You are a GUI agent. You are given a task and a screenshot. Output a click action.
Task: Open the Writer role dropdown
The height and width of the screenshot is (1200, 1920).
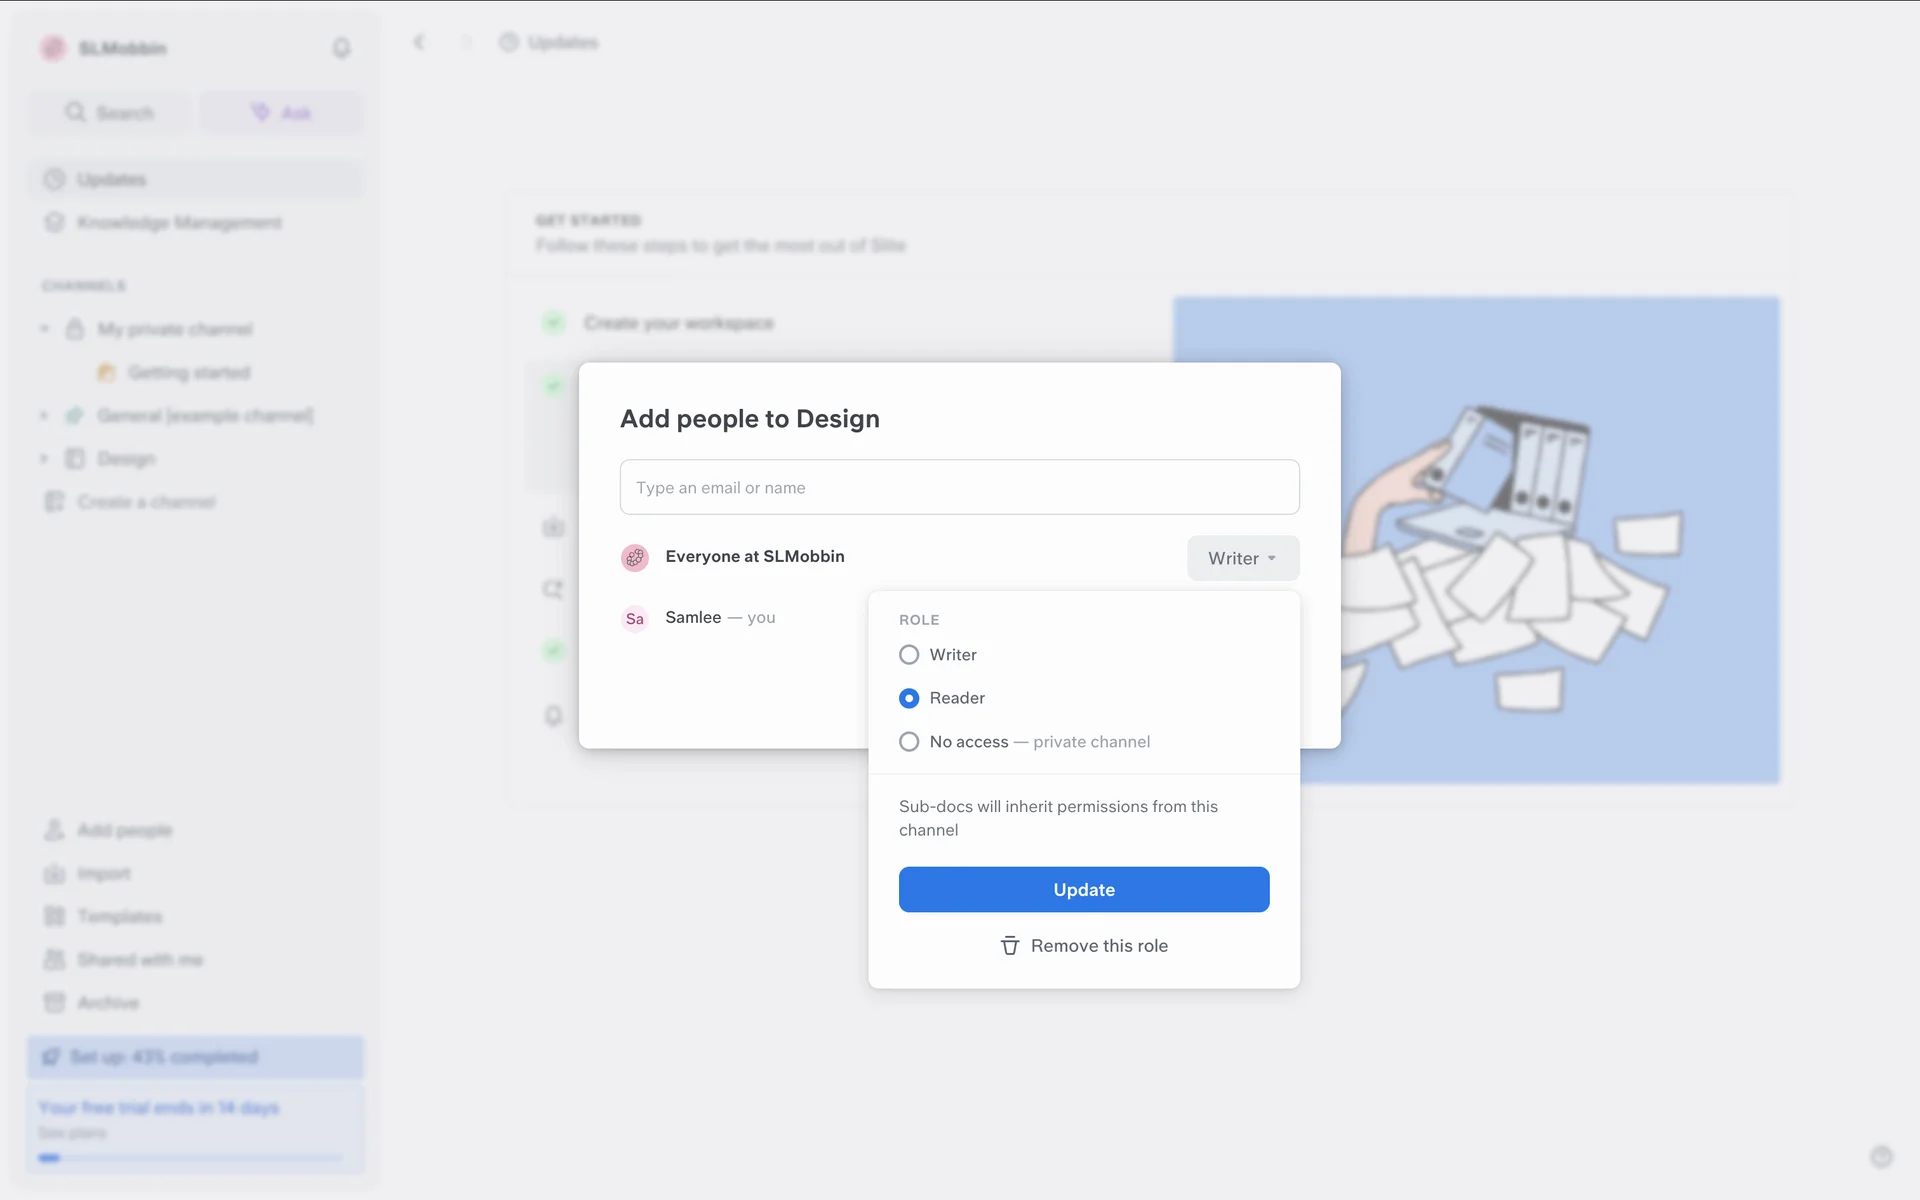[x=1242, y=558]
